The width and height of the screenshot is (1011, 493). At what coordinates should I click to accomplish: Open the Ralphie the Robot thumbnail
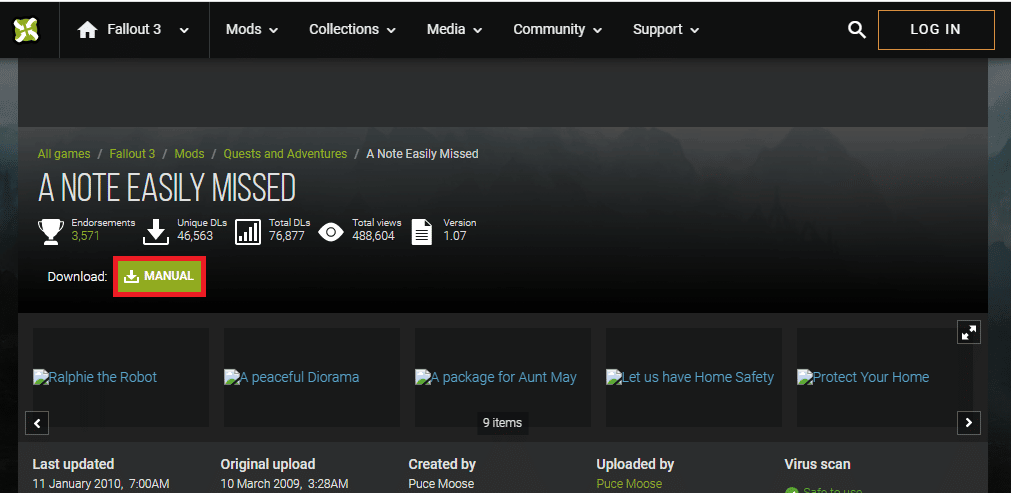(x=121, y=377)
